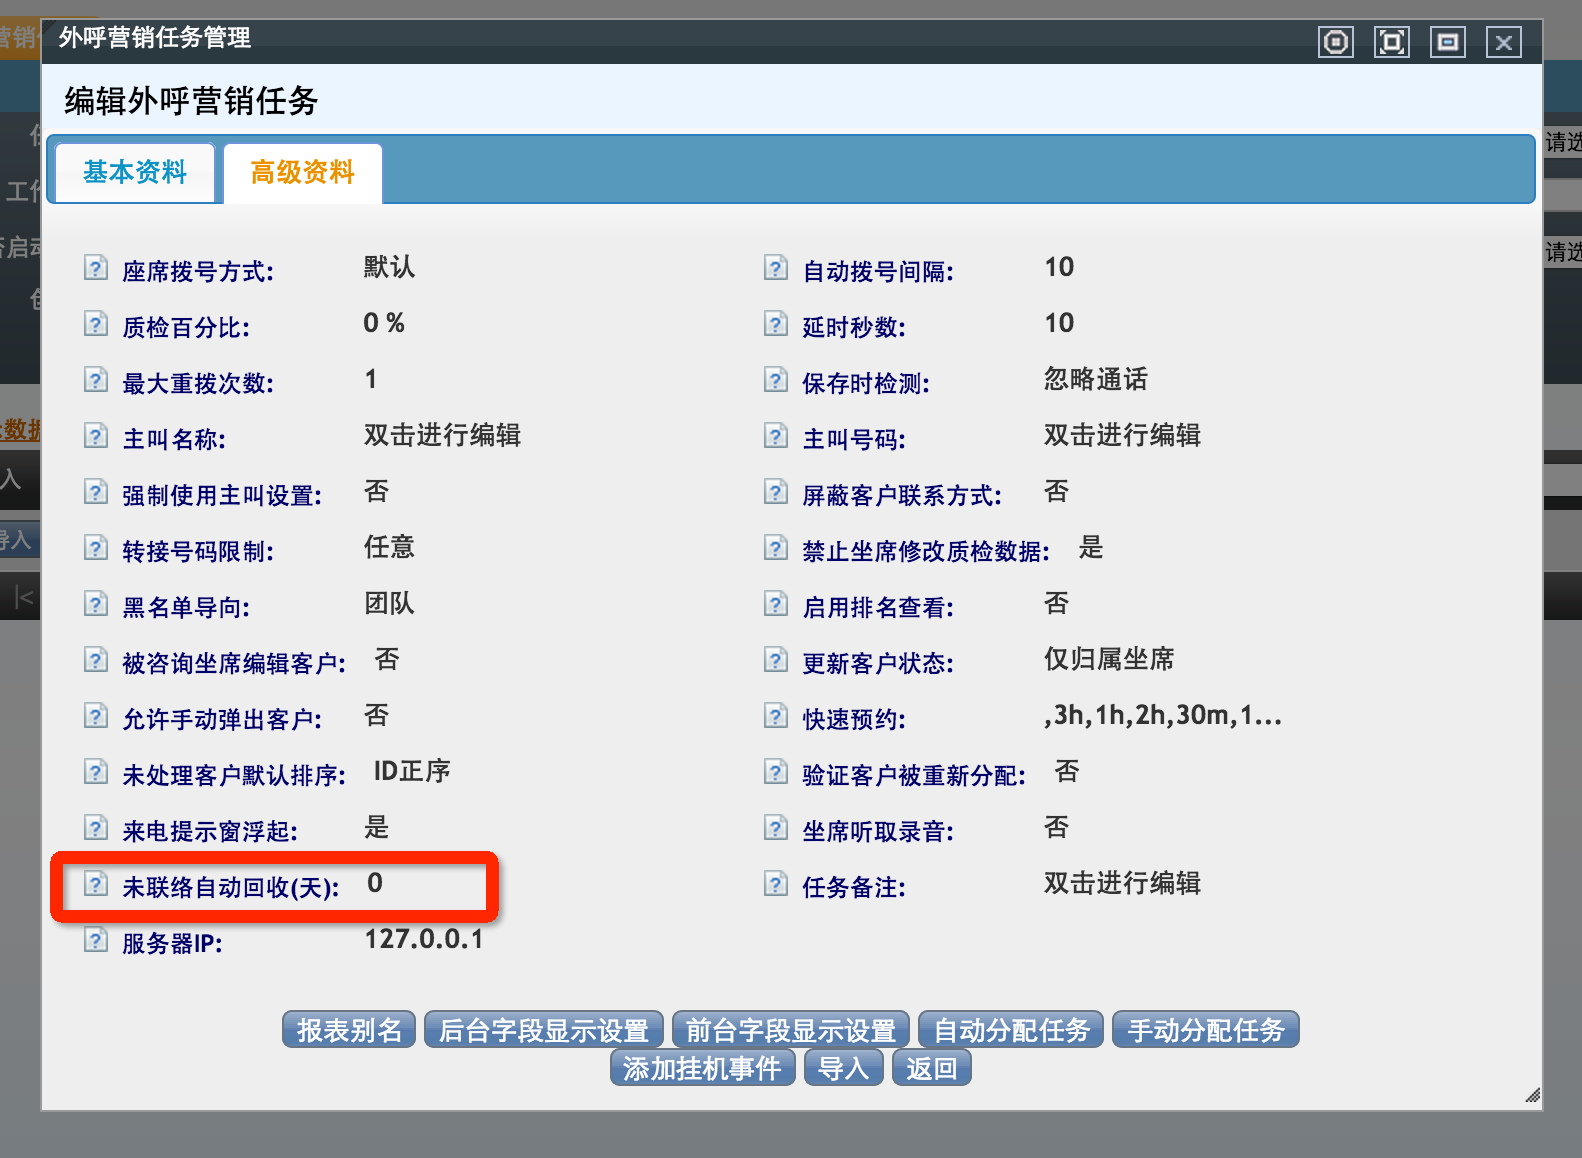Click the help icon beside 服务器IP
The width and height of the screenshot is (1582, 1158).
(96, 940)
